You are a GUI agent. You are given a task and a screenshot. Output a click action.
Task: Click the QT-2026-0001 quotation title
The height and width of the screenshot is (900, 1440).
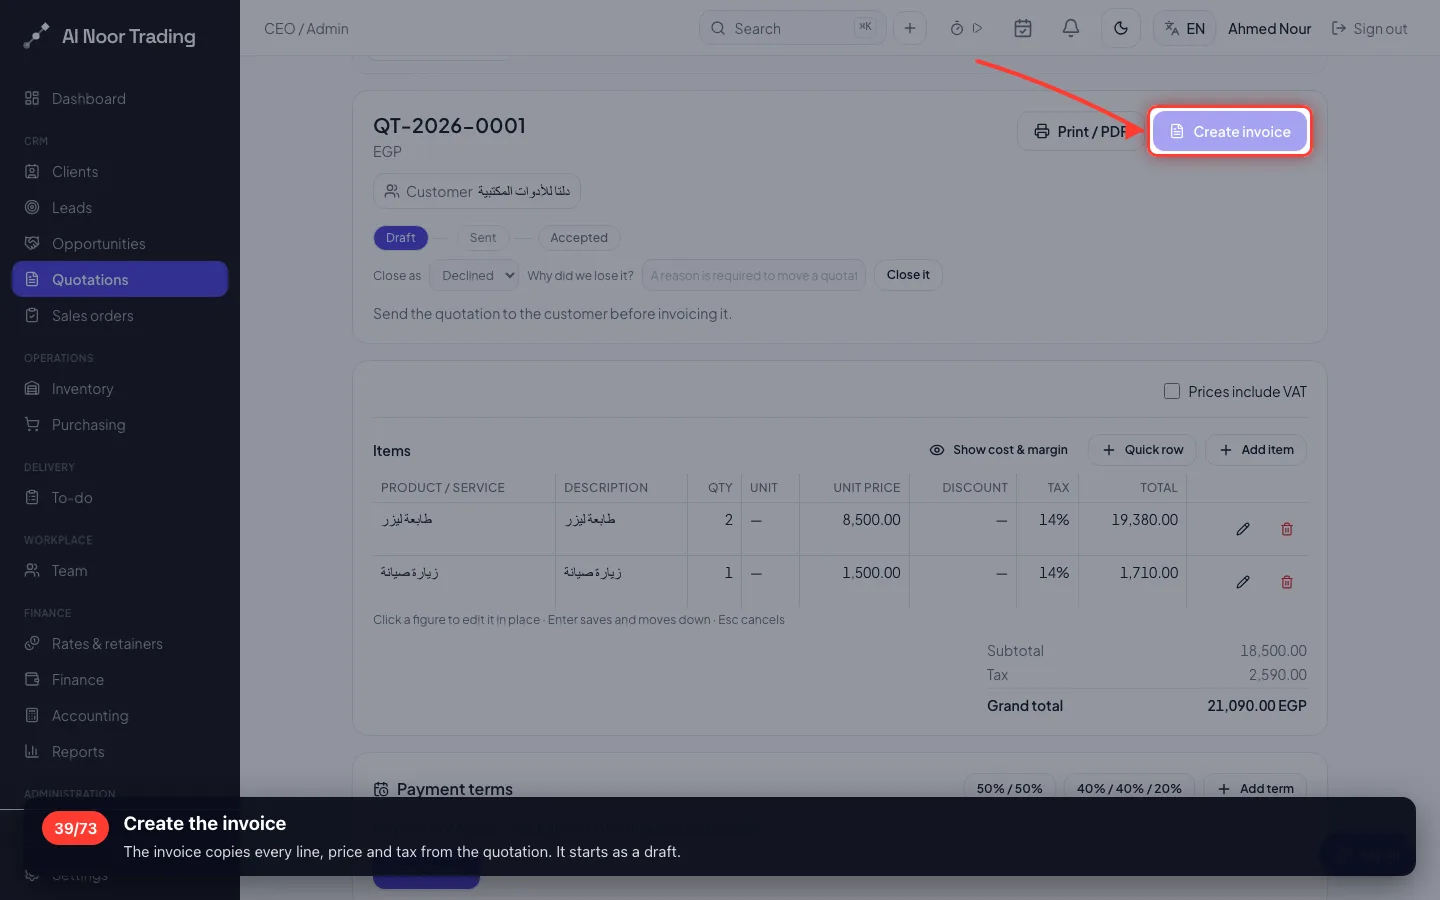point(449,126)
